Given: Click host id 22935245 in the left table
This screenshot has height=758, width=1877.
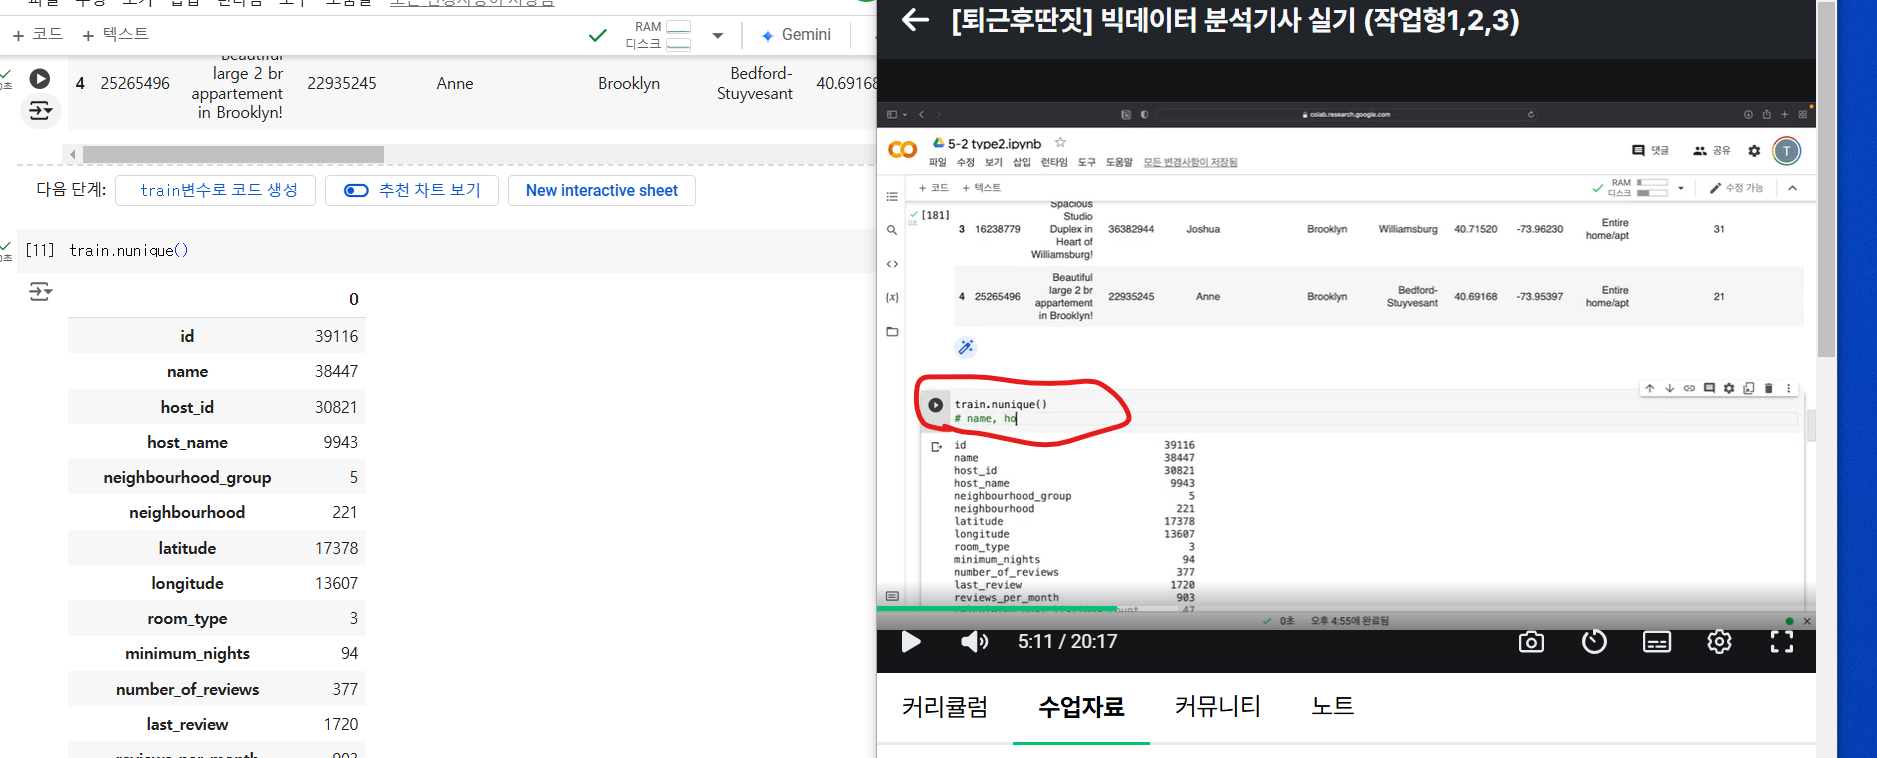Looking at the screenshot, I should click(342, 83).
